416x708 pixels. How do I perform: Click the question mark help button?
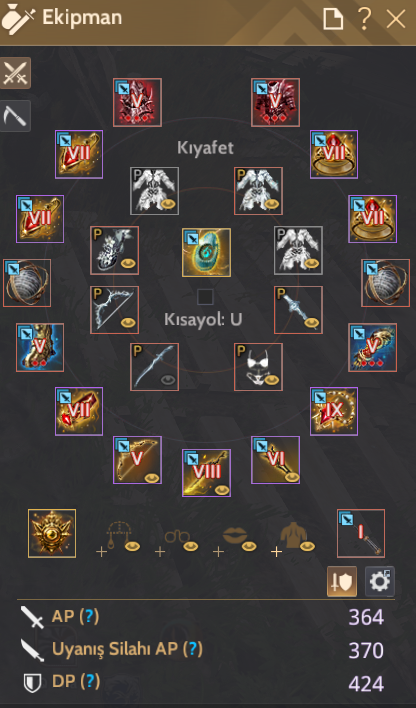(364, 19)
